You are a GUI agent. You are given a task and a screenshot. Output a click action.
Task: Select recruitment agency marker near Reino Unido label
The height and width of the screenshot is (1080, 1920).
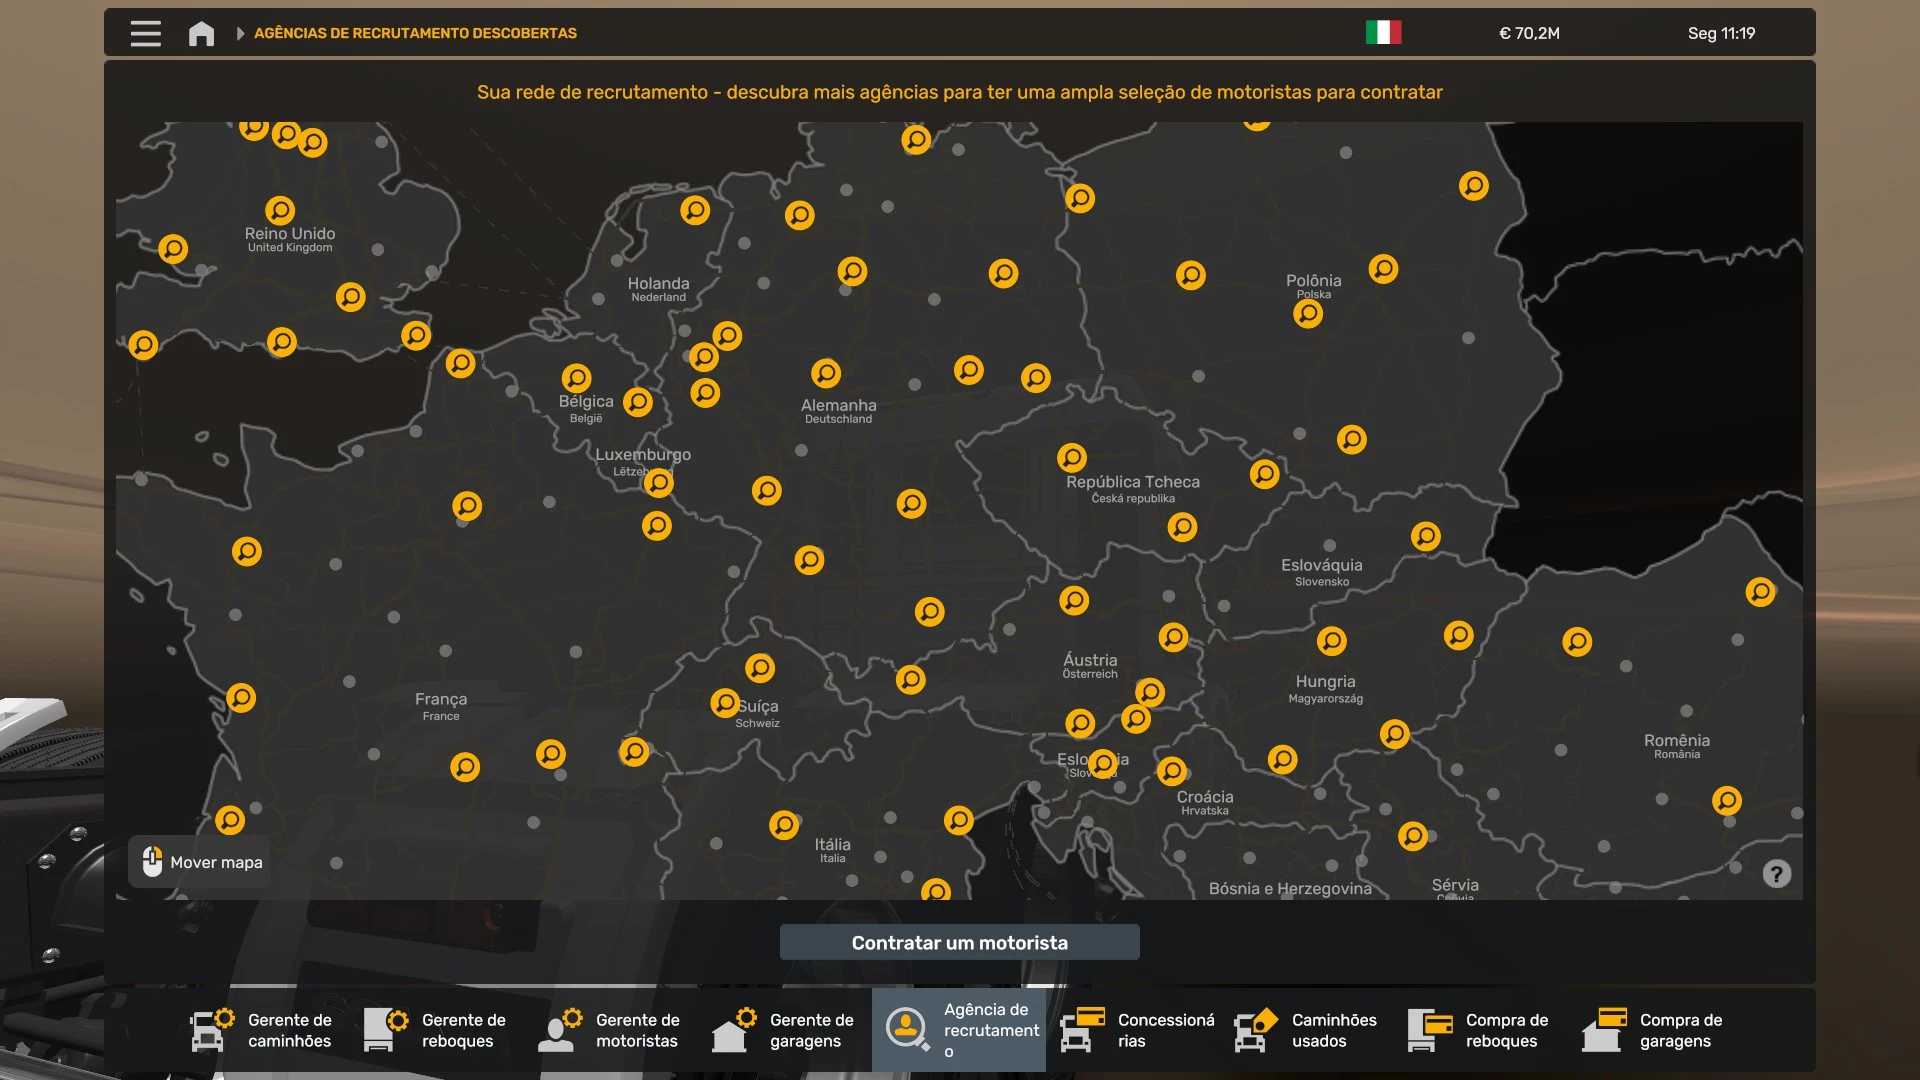pyautogui.click(x=280, y=210)
